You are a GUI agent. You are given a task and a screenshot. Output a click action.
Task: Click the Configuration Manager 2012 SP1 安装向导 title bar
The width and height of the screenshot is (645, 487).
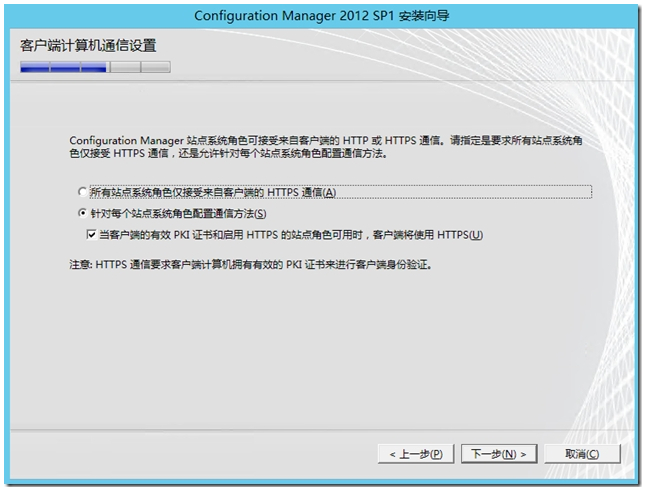coord(322,16)
